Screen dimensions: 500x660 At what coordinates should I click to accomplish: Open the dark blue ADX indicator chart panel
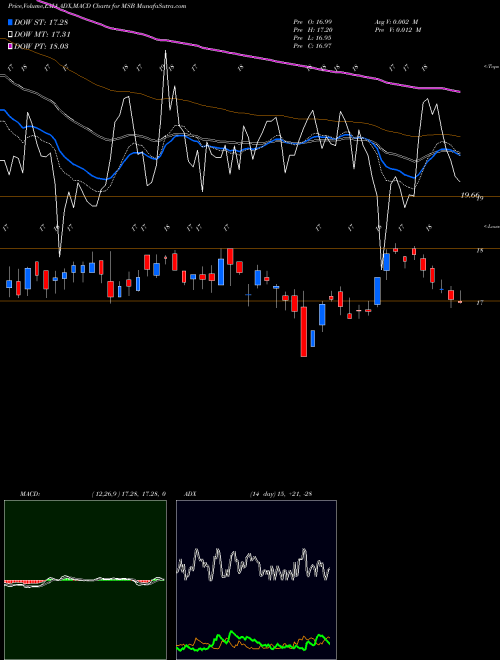click(256, 580)
